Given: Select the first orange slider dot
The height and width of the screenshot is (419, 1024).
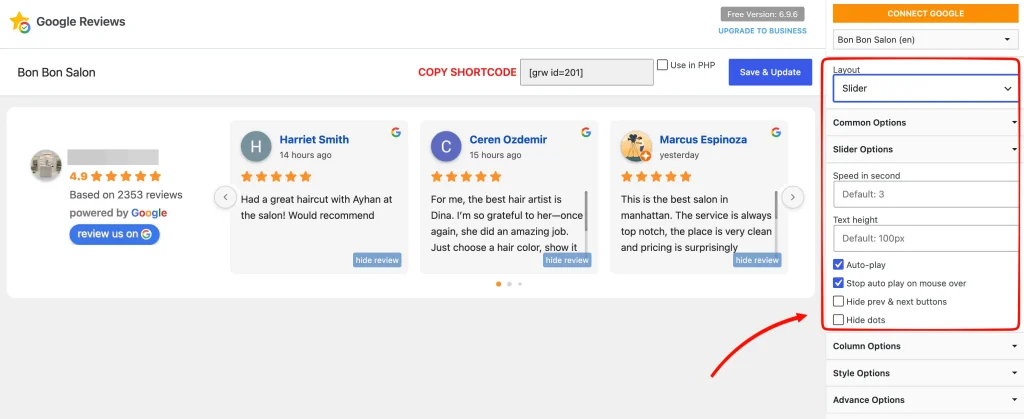Looking at the screenshot, I should 499,284.
